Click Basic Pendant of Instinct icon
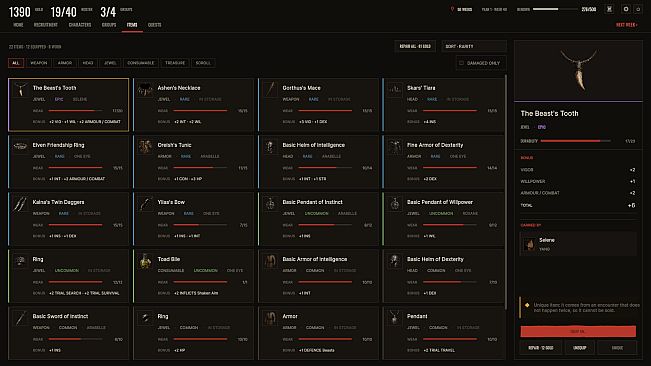The image size is (651, 366). [270, 203]
